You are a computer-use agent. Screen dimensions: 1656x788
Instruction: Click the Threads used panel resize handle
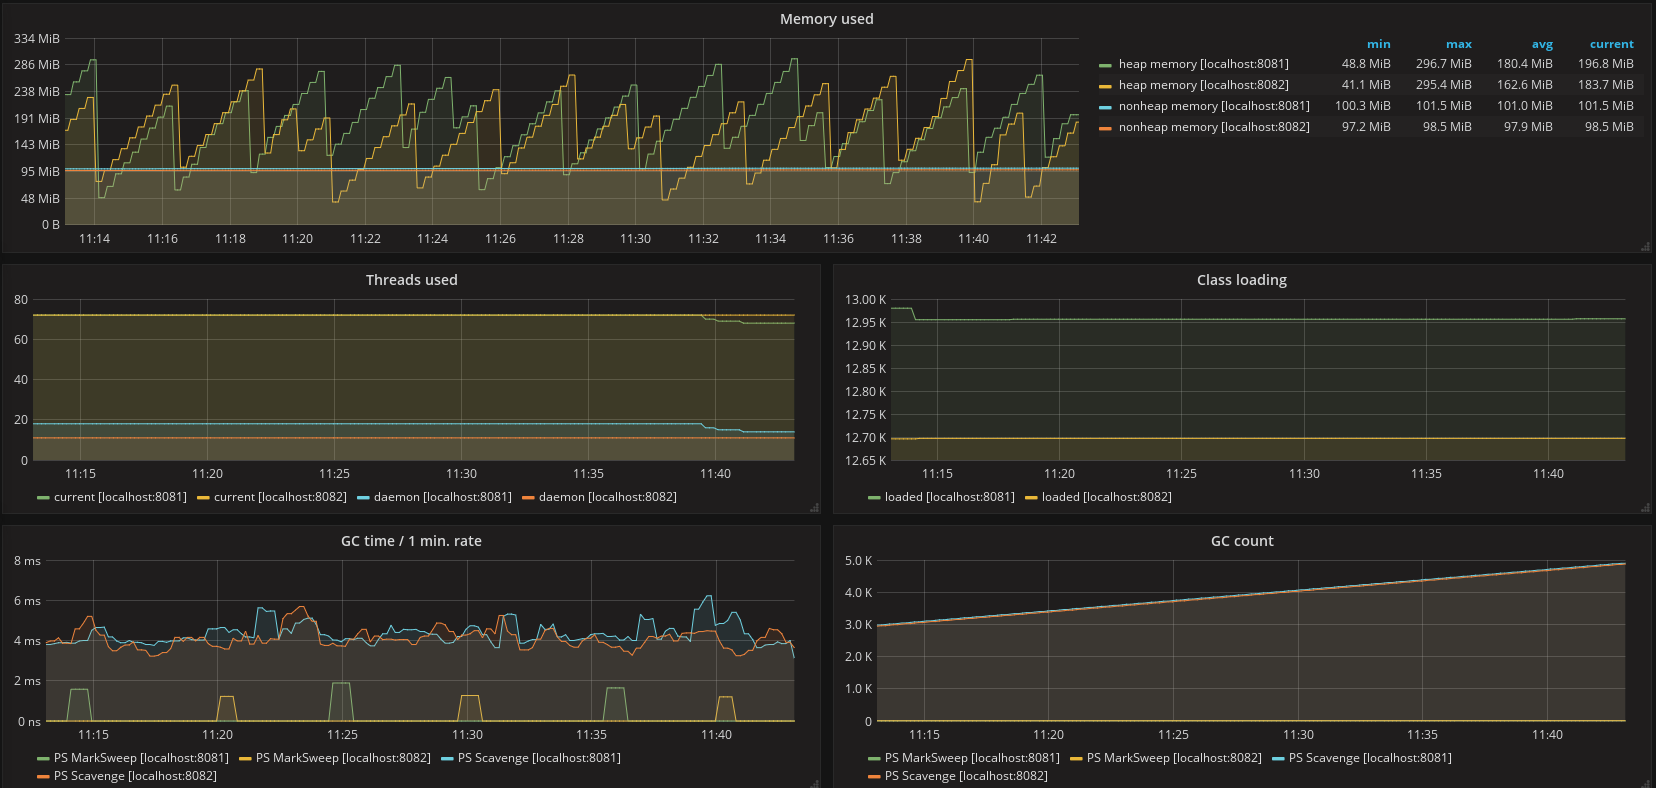click(x=814, y=508)
